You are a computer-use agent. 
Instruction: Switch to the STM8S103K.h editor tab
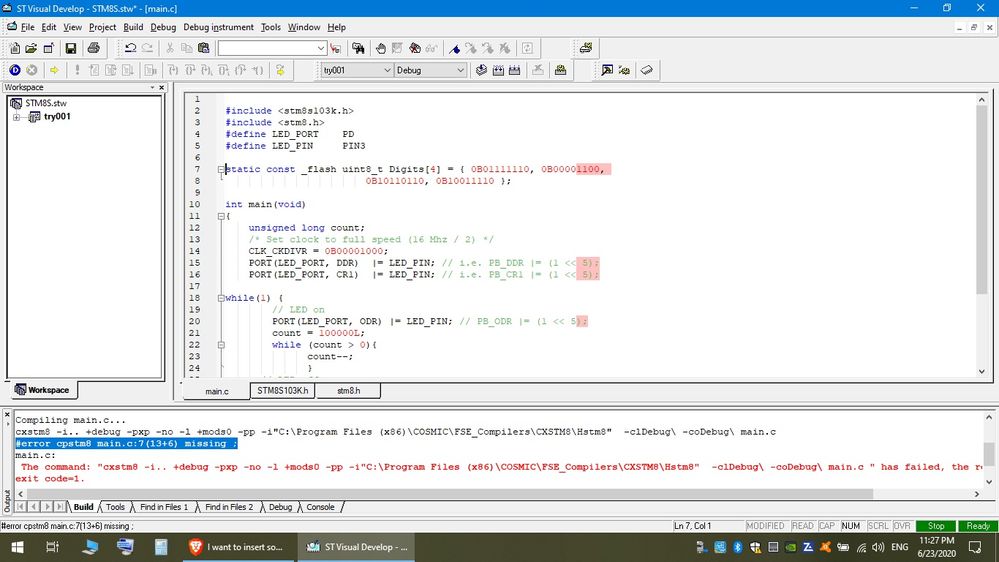click(282, 391)
